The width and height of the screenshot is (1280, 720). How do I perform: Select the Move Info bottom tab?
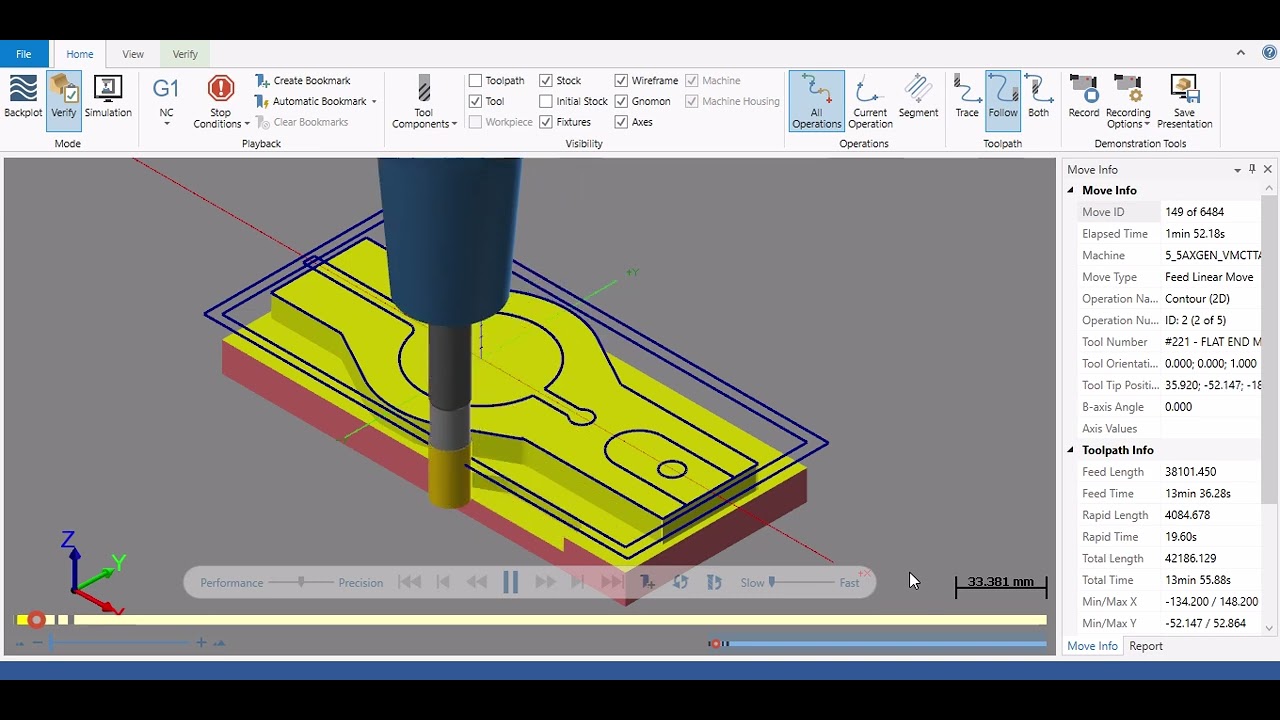[1092, 646]
